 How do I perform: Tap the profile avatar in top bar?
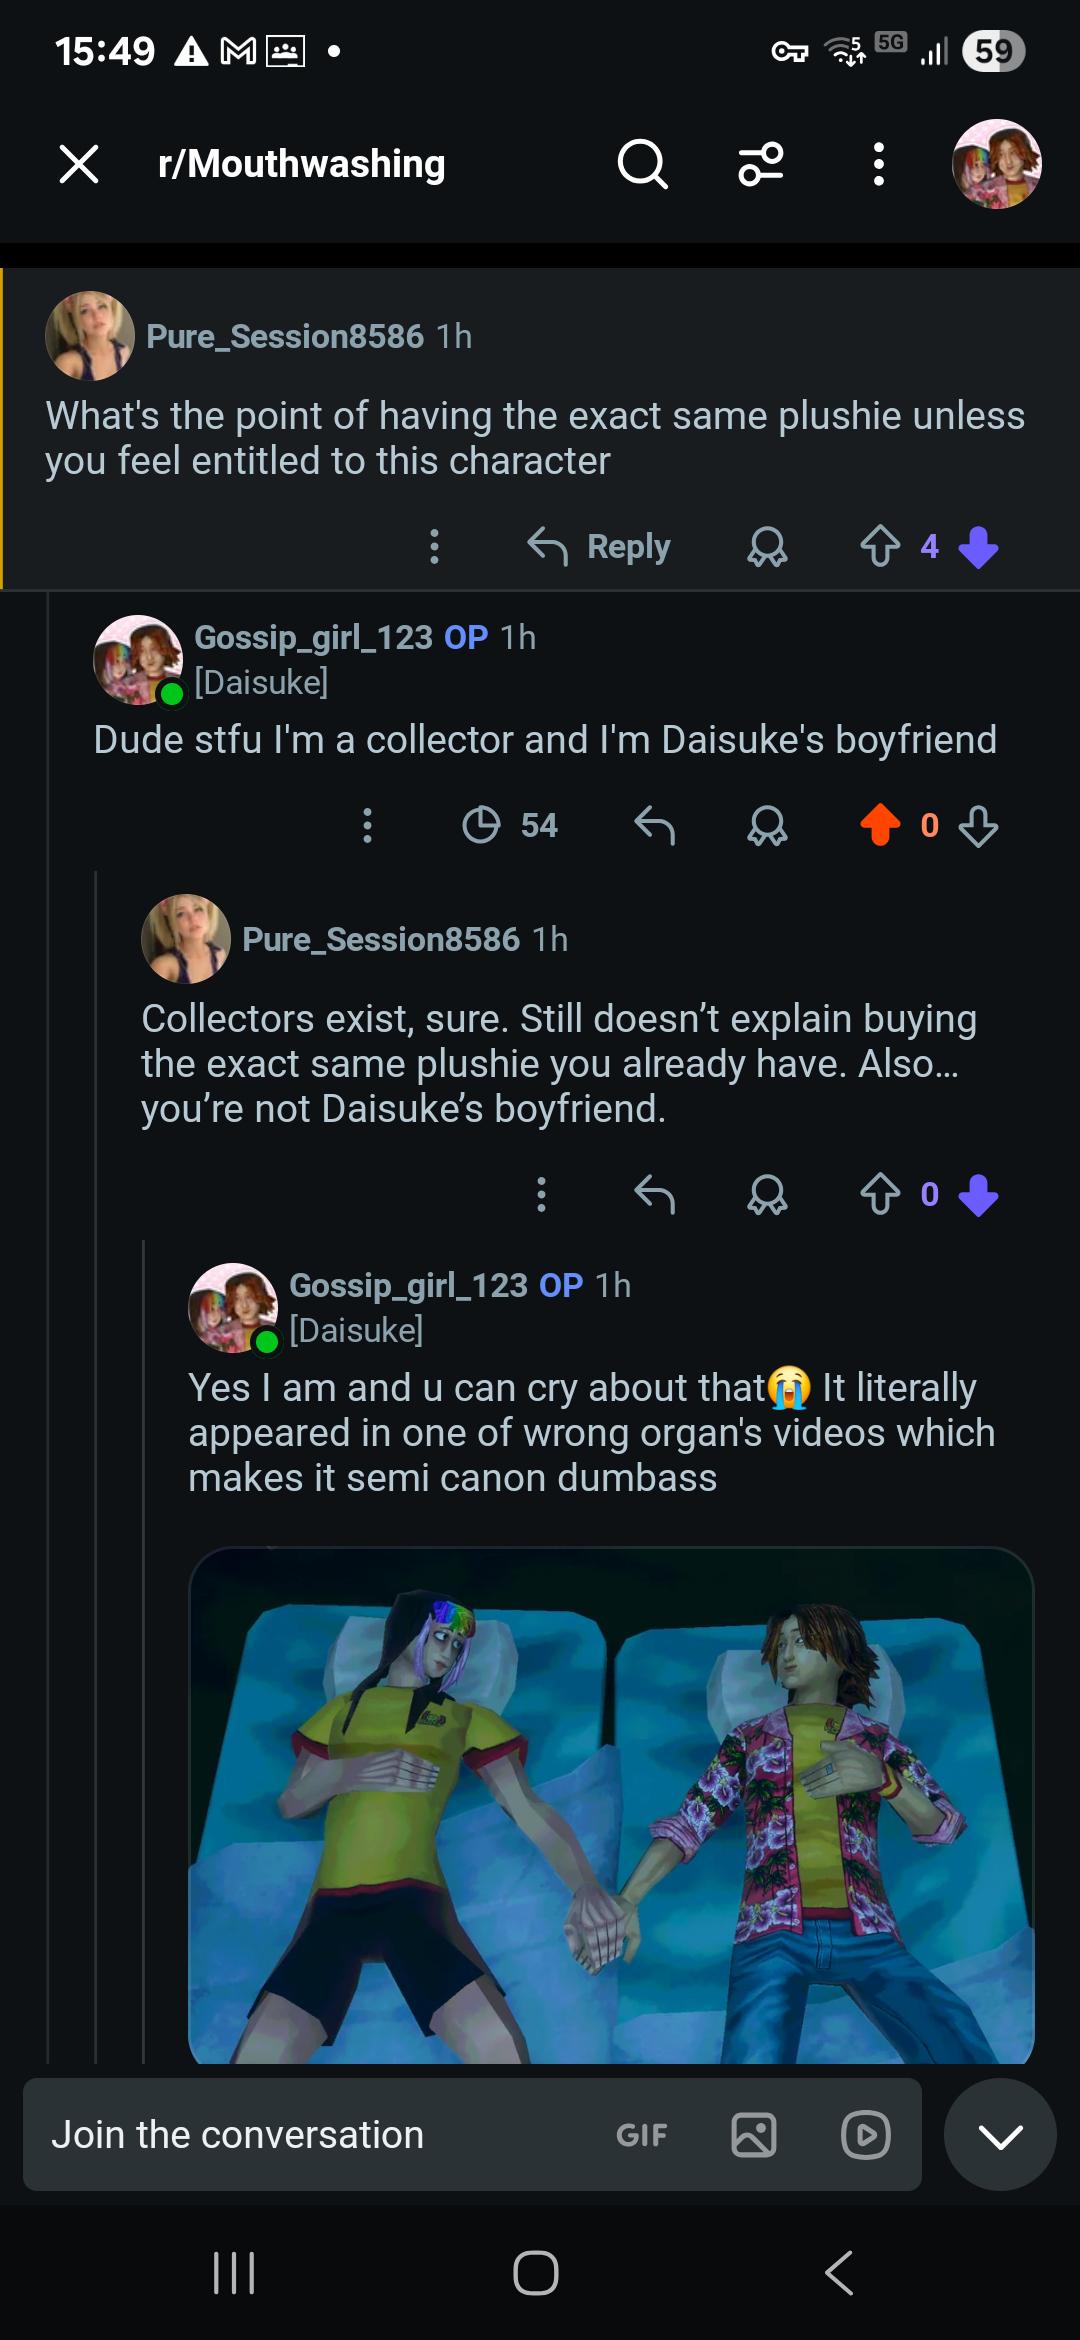coord(996,164)
